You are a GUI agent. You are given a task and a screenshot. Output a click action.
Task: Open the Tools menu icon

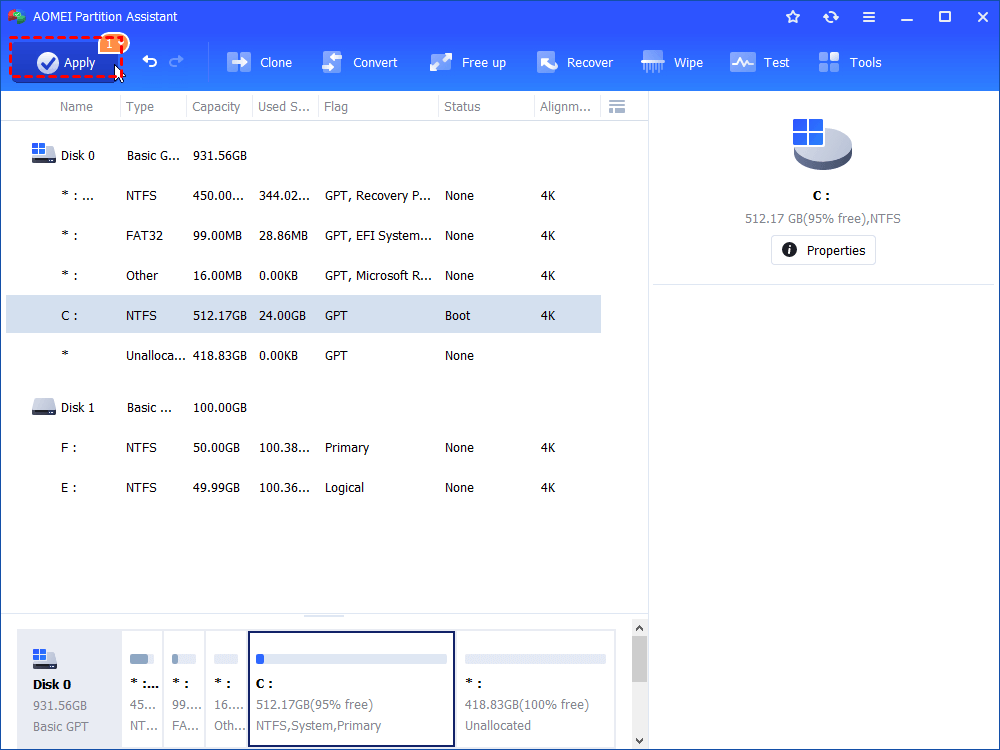coord(849,62)
